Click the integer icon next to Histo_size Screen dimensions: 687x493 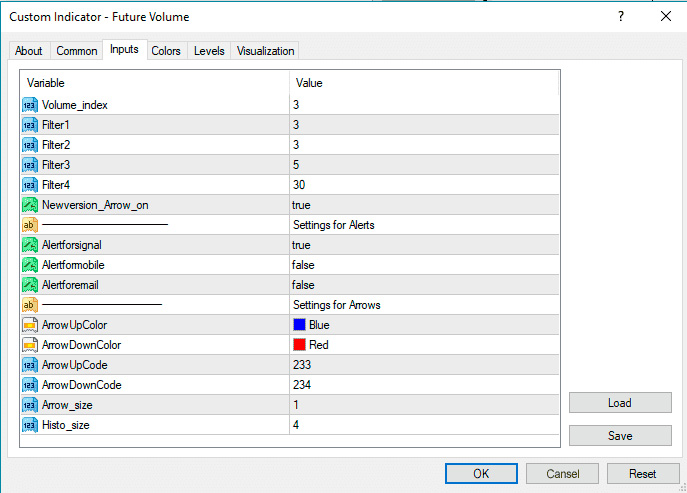pos(29,425)
